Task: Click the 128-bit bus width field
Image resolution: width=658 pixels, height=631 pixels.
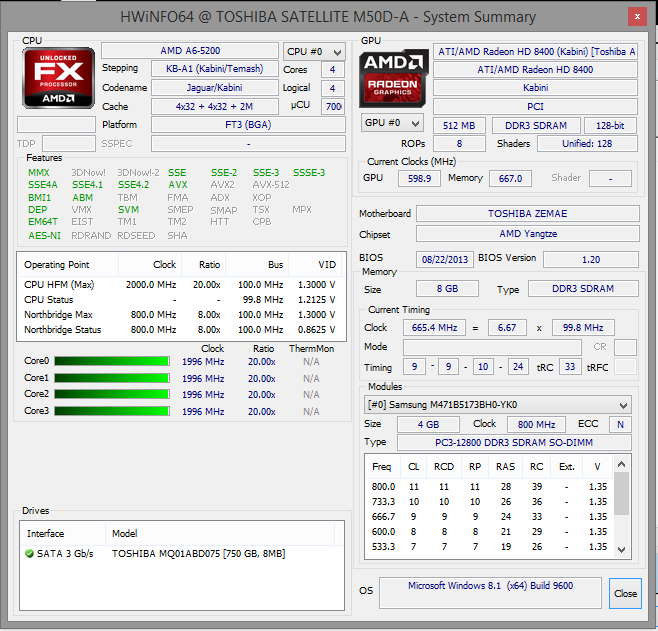Action: tap(610, 125)
